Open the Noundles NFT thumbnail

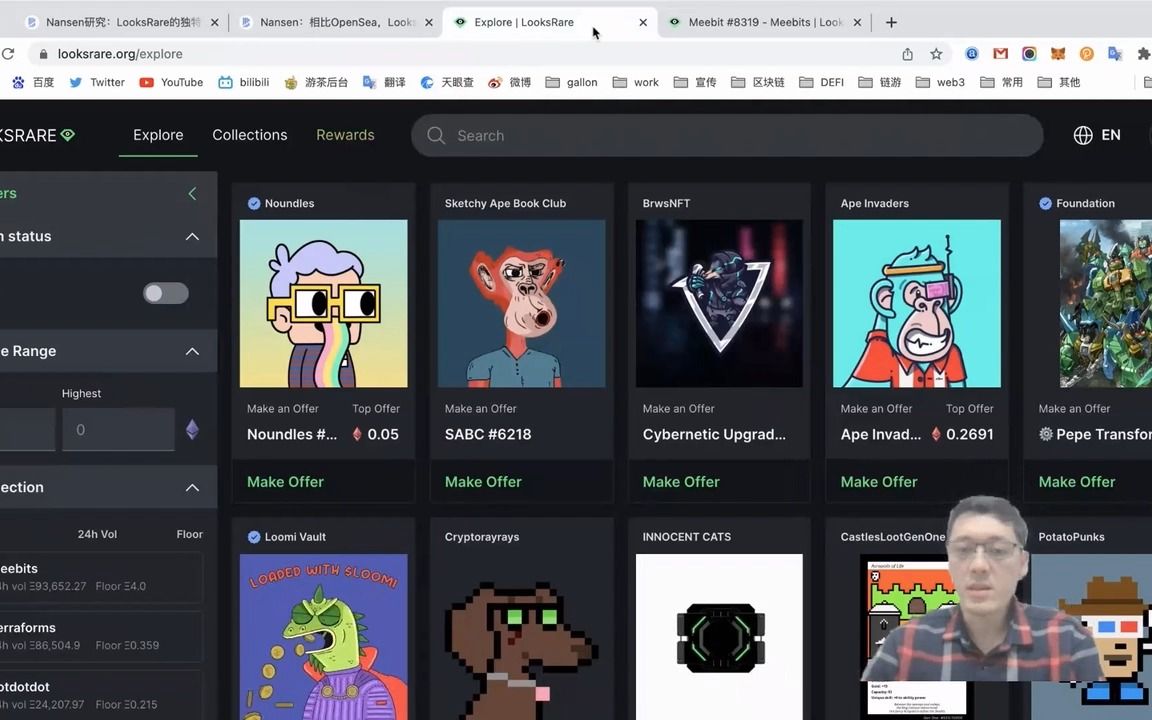pyautogui.click(x=323, y=303)
